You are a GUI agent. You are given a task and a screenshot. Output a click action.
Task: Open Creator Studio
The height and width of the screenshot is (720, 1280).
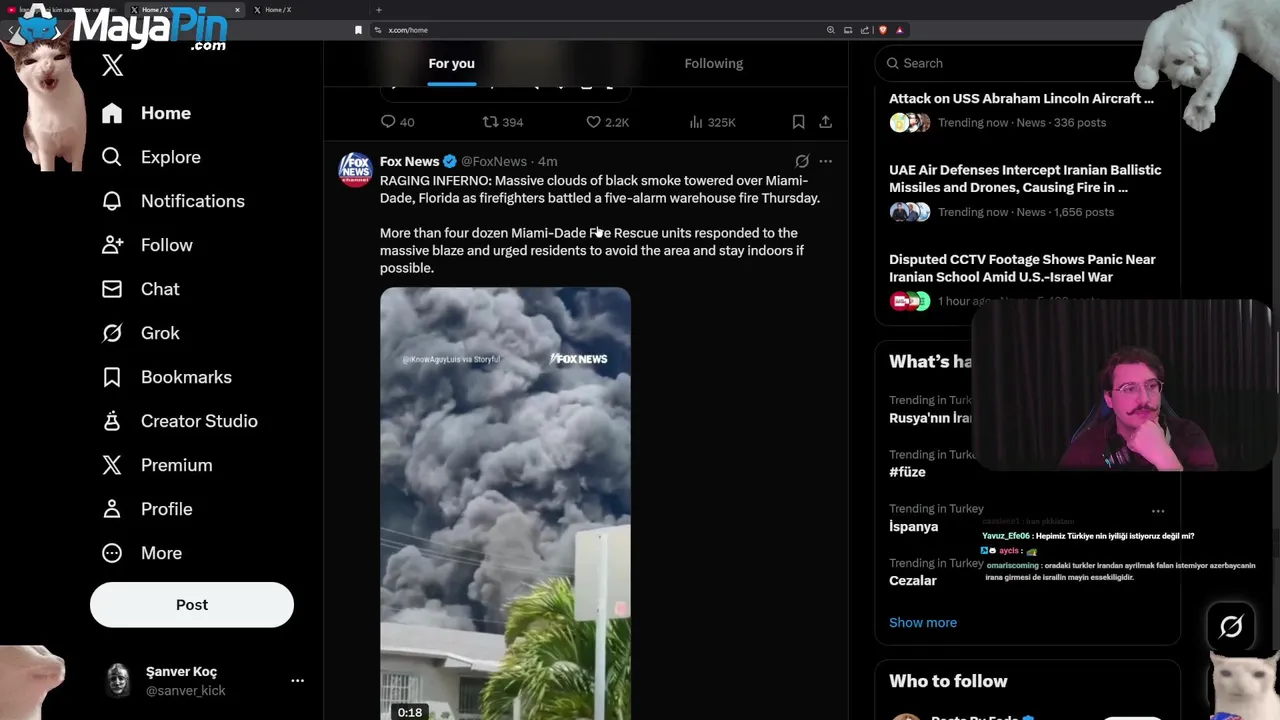(x=179, y=421)
